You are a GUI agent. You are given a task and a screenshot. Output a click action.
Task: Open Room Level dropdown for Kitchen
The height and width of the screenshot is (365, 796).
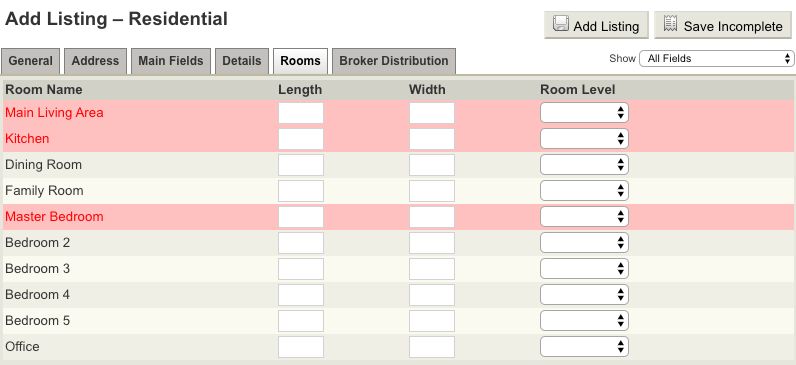coord(584,139)
